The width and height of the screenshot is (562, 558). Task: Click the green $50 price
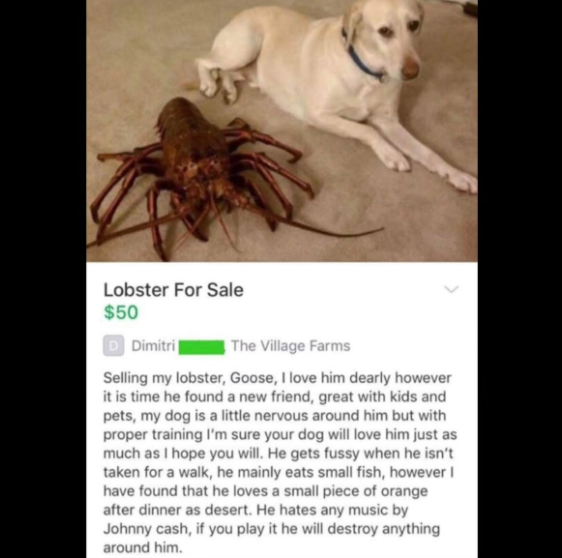[x=121, y=312]
